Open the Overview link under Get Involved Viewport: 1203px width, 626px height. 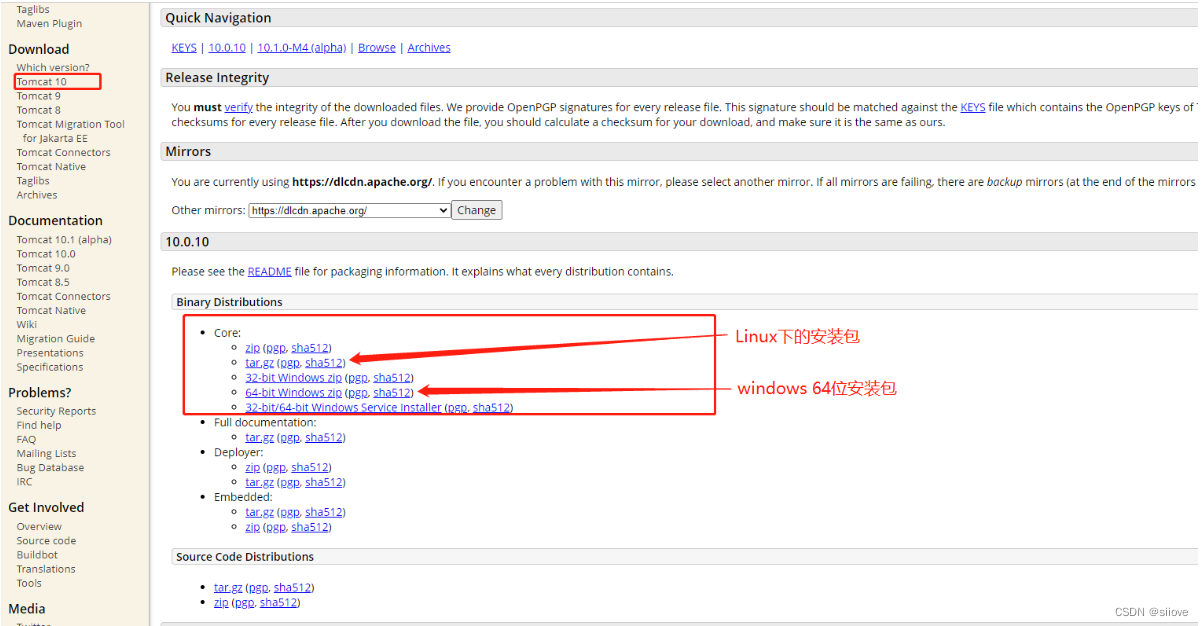(39, 527)
